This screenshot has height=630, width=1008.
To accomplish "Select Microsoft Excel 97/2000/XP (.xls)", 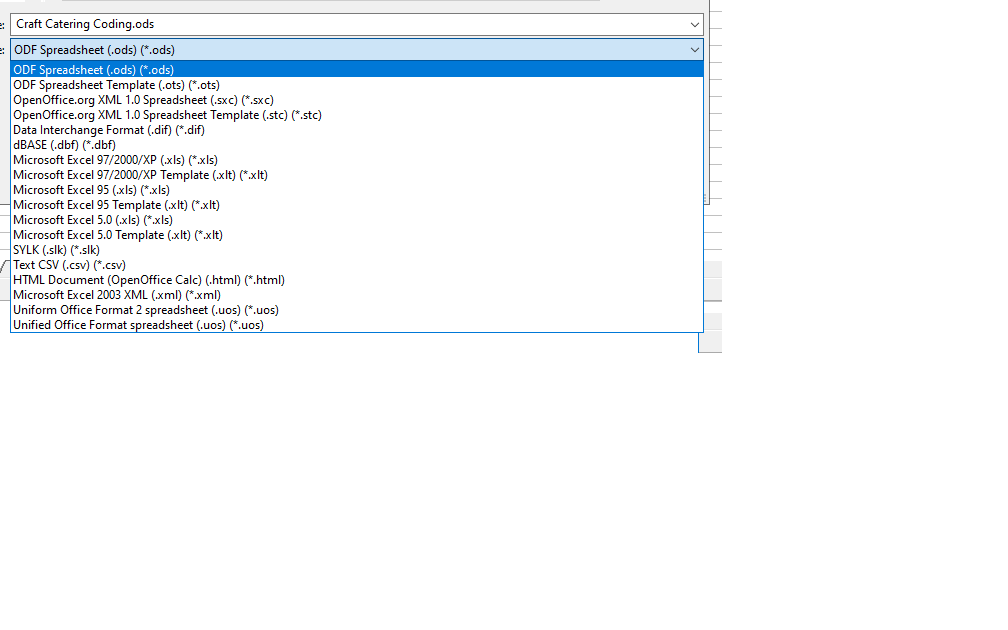I will [357, 159].
